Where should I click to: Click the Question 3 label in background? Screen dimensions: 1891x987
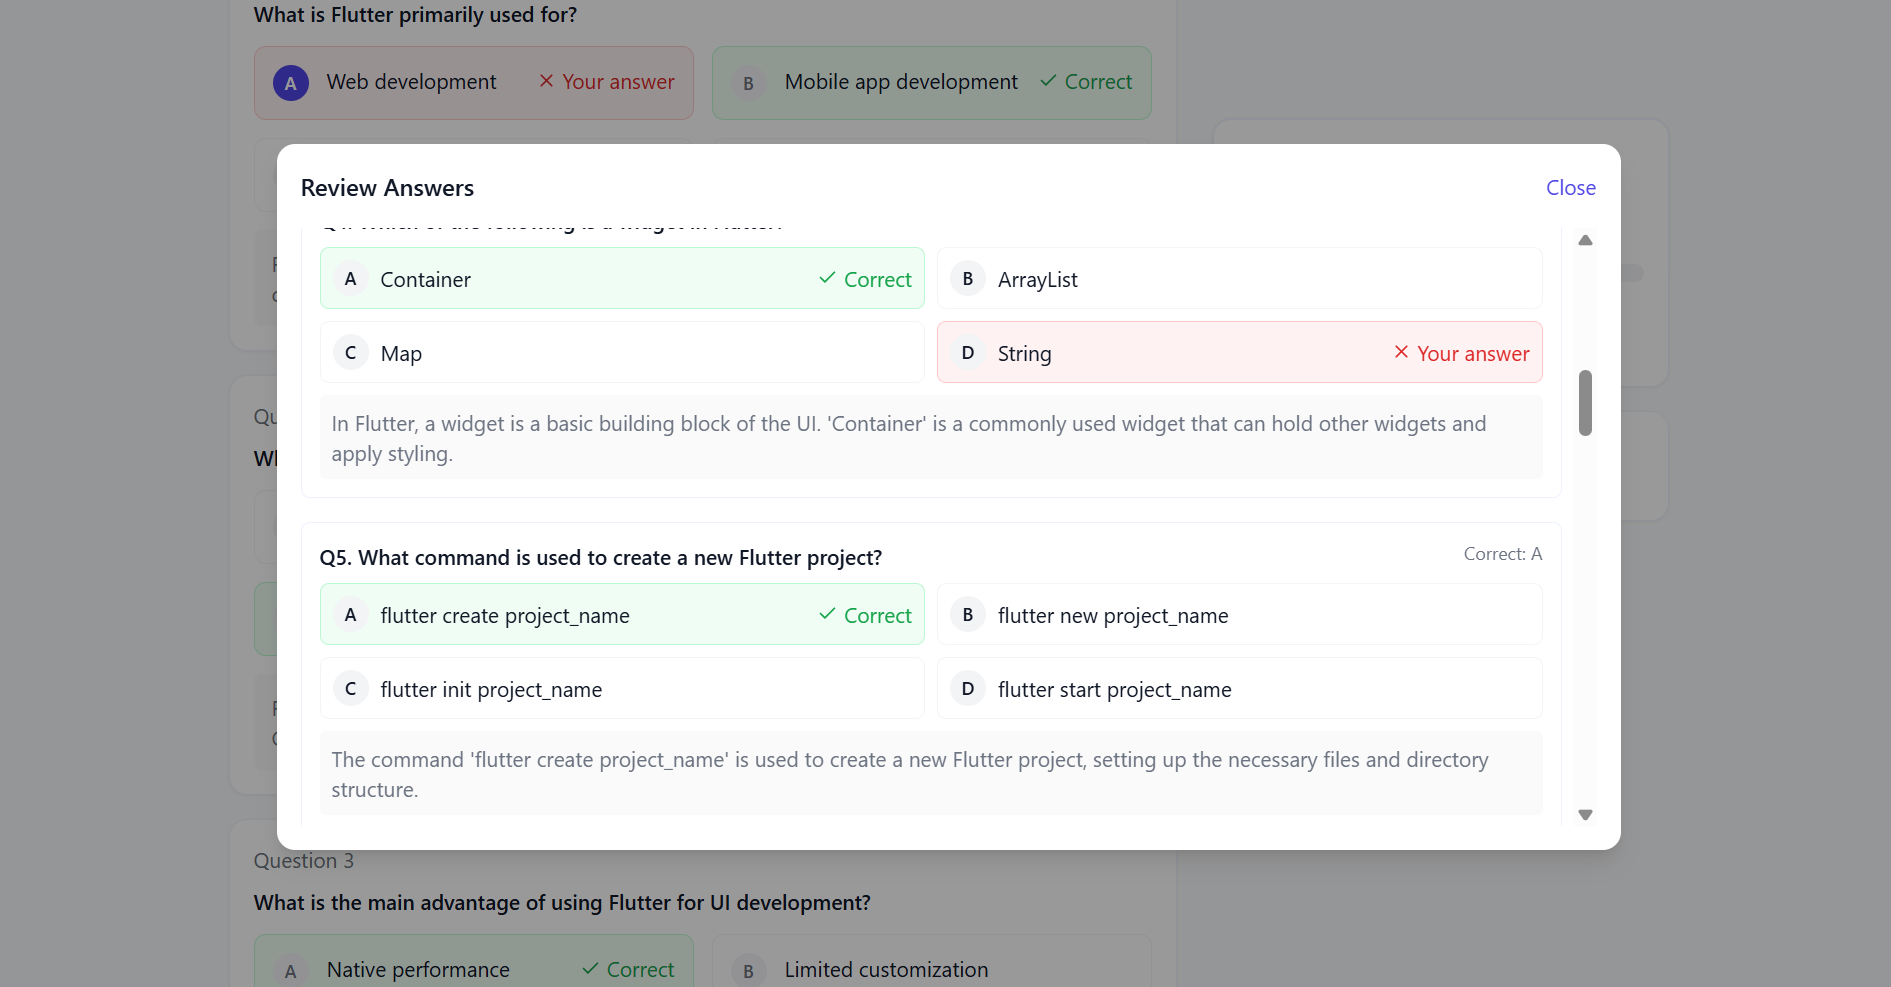[304, 861]
